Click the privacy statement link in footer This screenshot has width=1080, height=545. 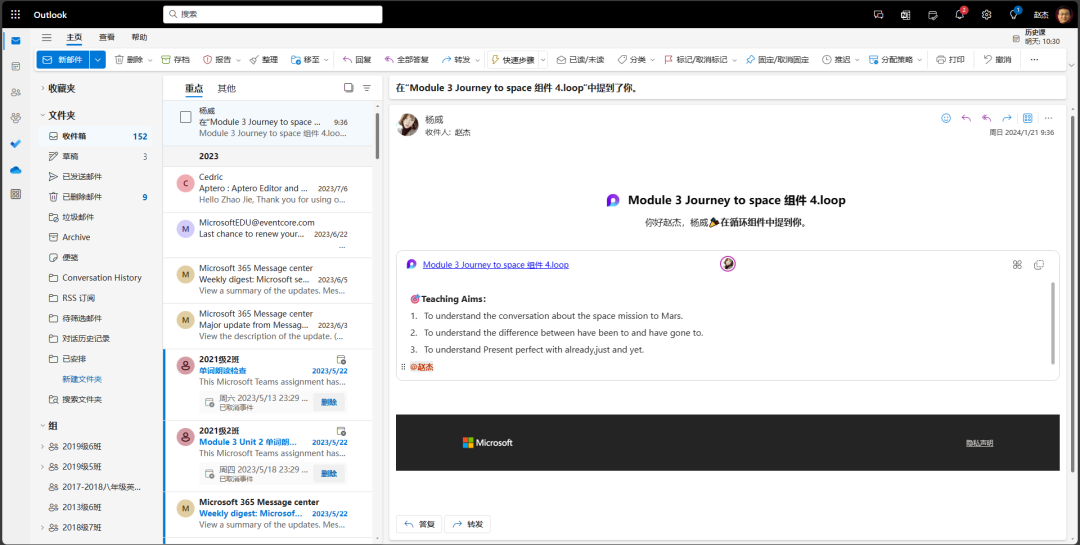pos(979,443)
